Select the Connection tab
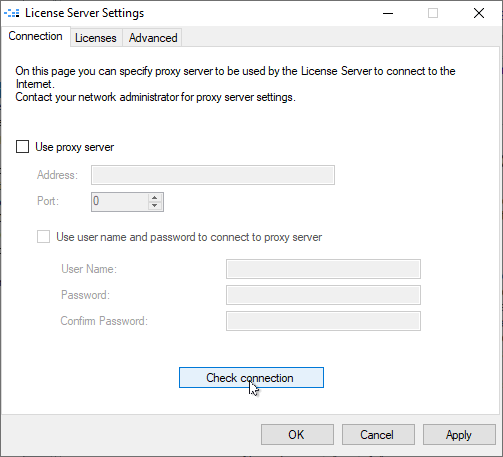This screenshot has width=503, height=457. (35, 36)
